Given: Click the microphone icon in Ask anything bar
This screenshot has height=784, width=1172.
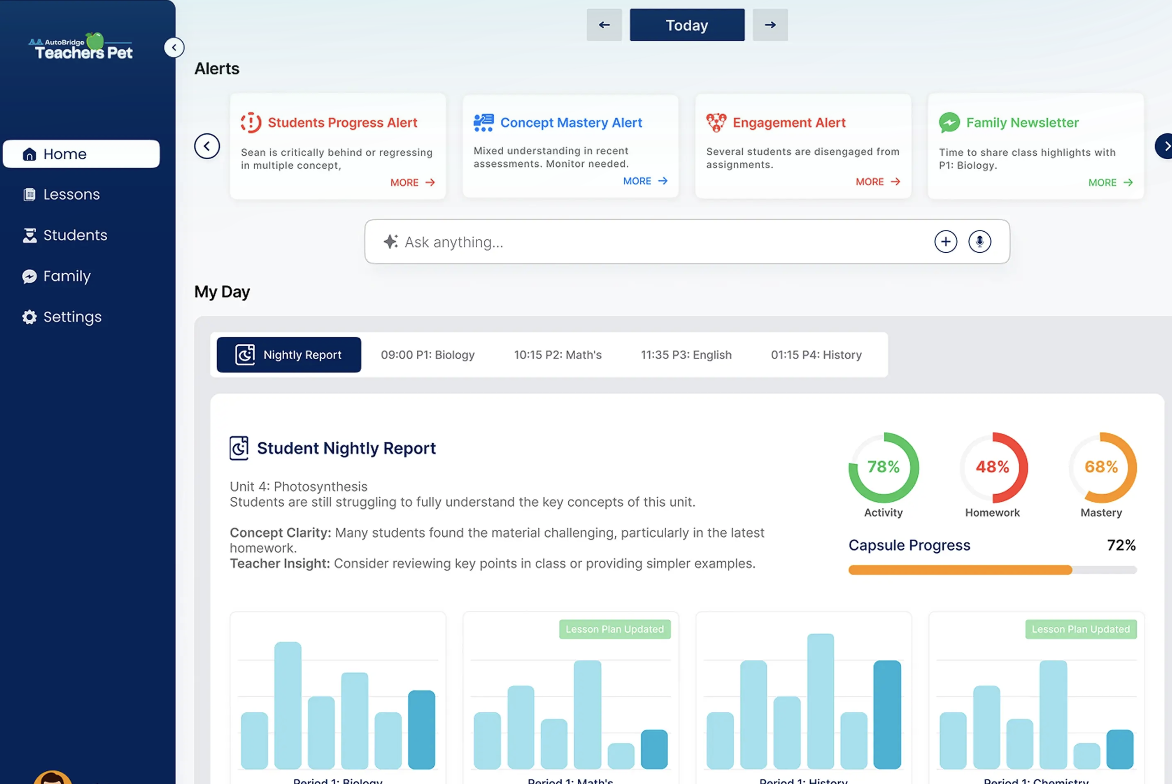Looking at the screenshot, I should click(x=979, y=241).
